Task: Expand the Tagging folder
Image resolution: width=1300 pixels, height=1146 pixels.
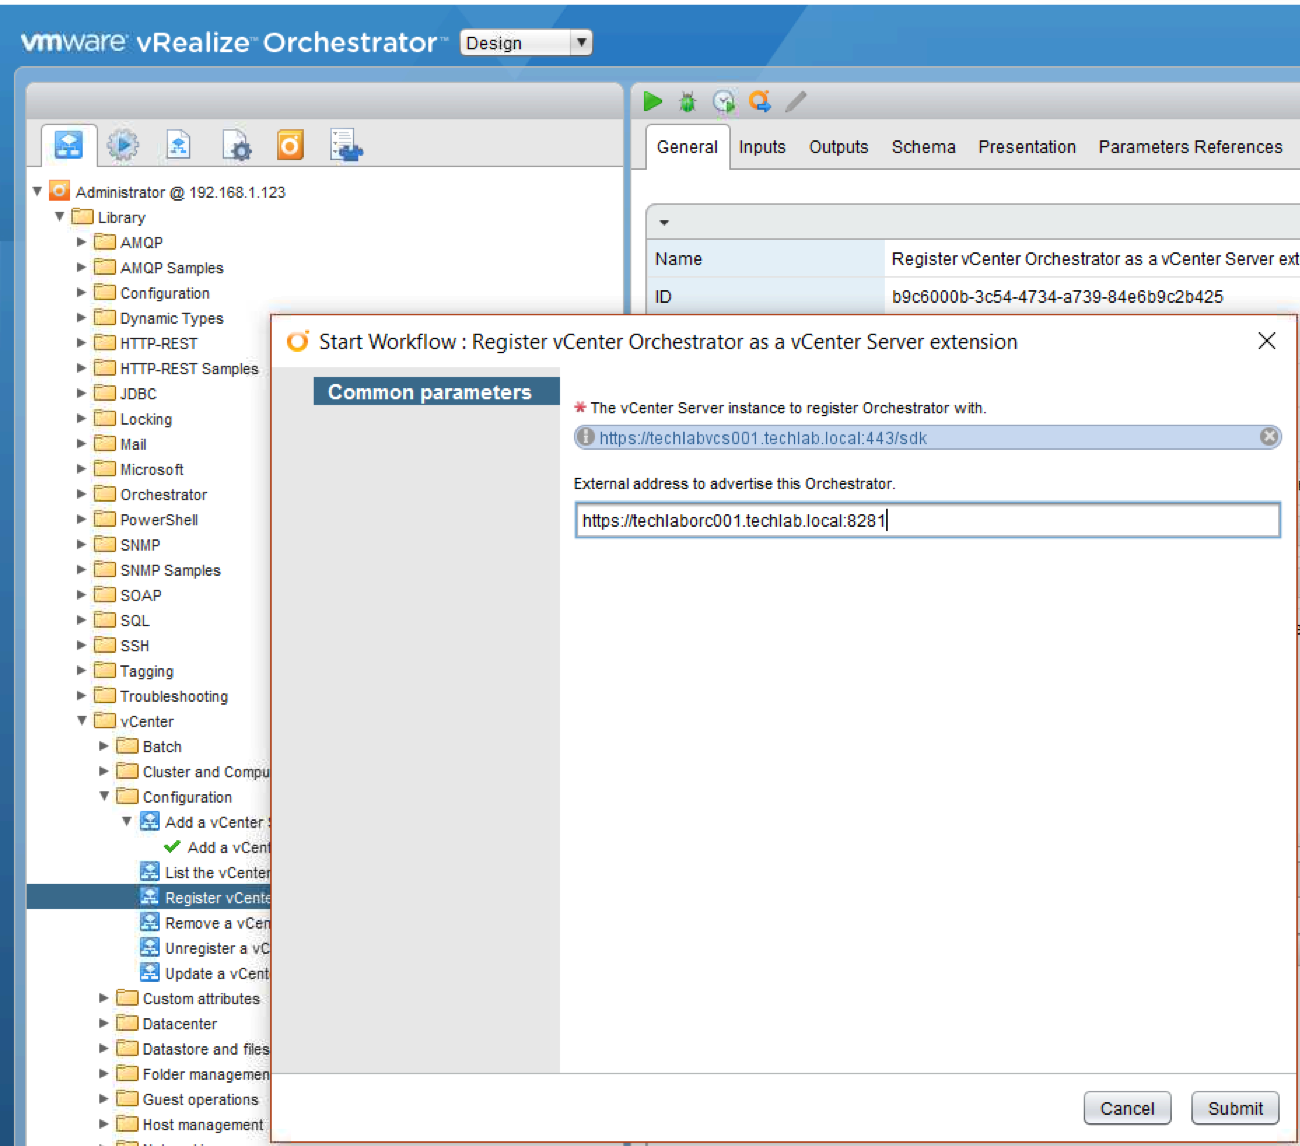Action: point(82,670)
